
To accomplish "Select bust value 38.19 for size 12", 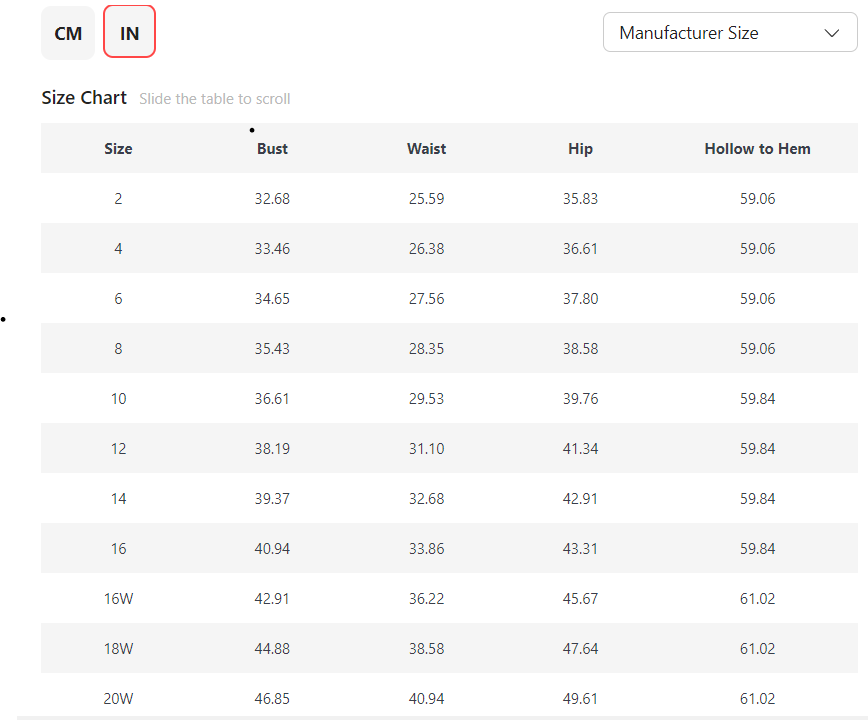I will click(272, 449).
